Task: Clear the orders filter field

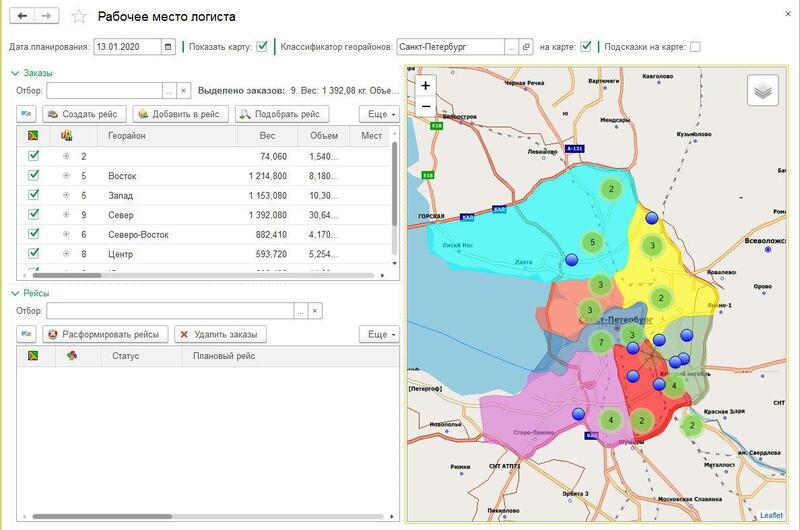Action: (183, 91)
